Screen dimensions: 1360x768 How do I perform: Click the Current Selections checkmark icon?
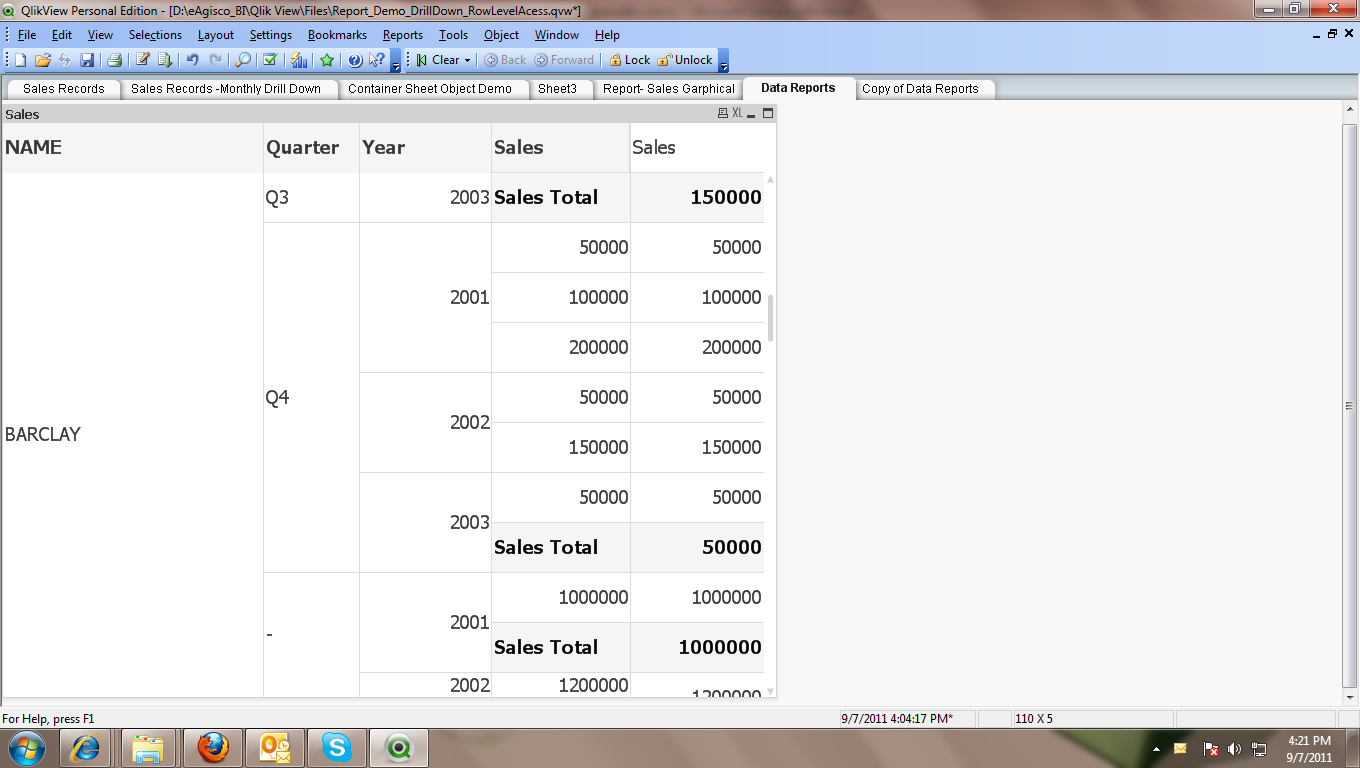tap(269, 60)
